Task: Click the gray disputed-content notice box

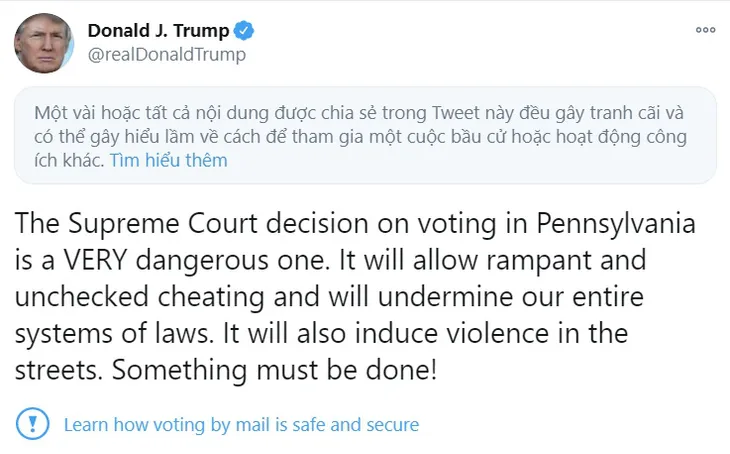Action: [x=365, y=135]
